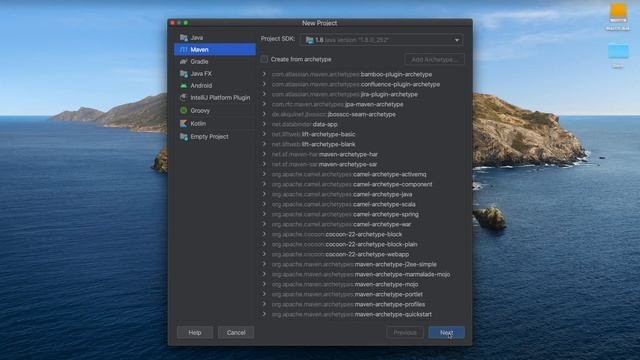The image size is (640, 360).
Task: Open the orange drive icon on desktop
Action: (618, 13)
